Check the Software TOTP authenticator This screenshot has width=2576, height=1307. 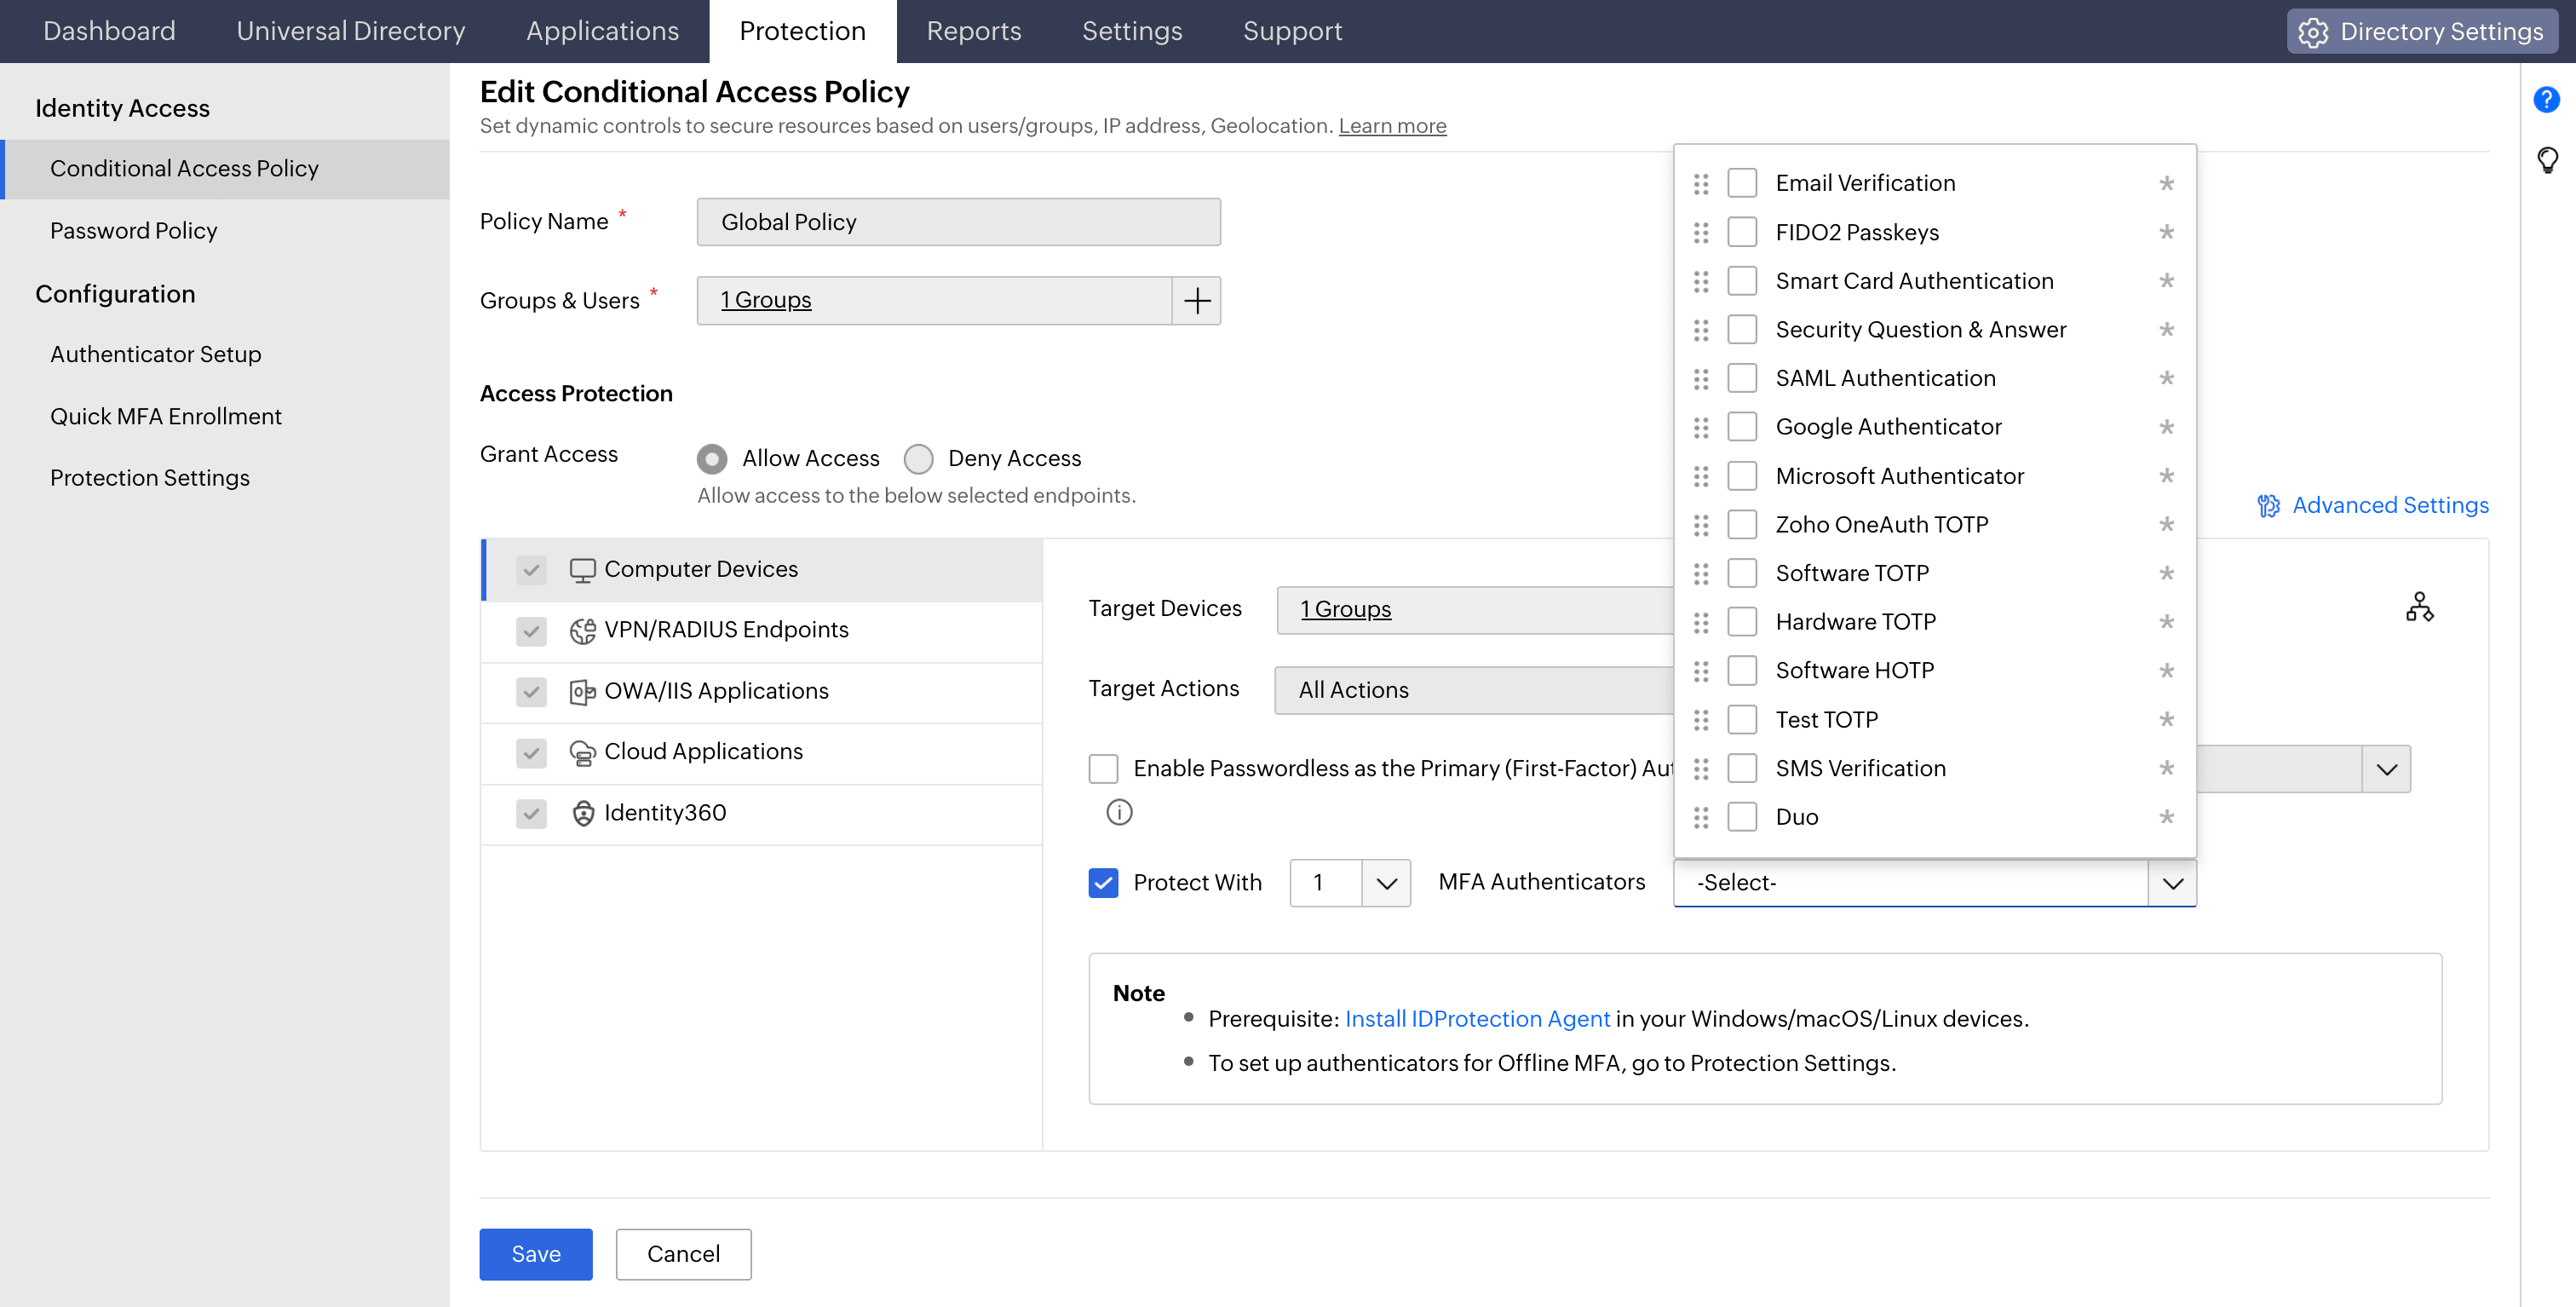point(1742,574)
